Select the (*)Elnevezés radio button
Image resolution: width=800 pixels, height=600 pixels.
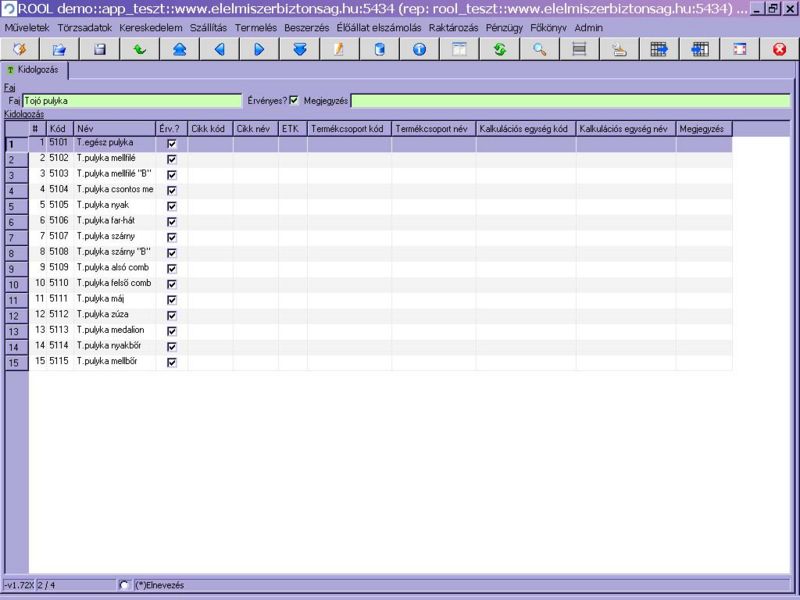[124, 585]
